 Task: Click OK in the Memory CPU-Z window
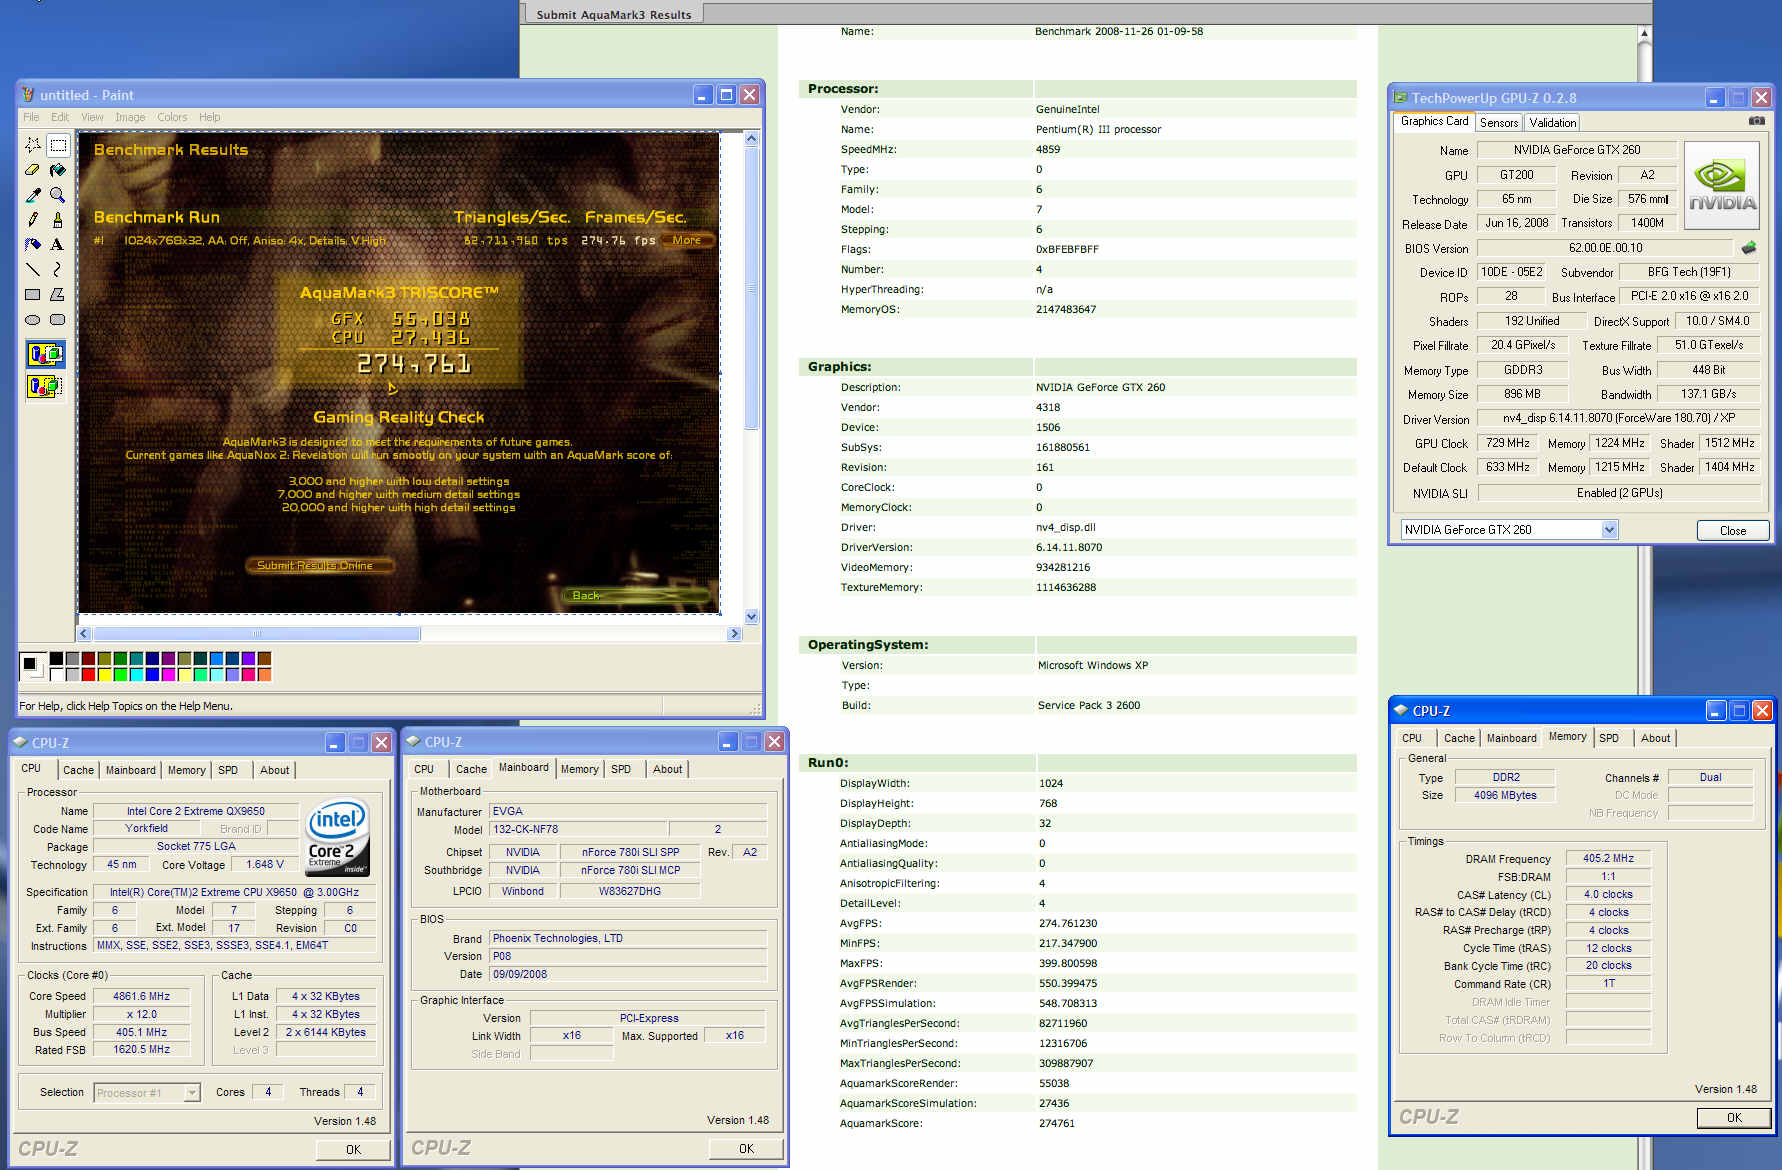[1733, 1118]
